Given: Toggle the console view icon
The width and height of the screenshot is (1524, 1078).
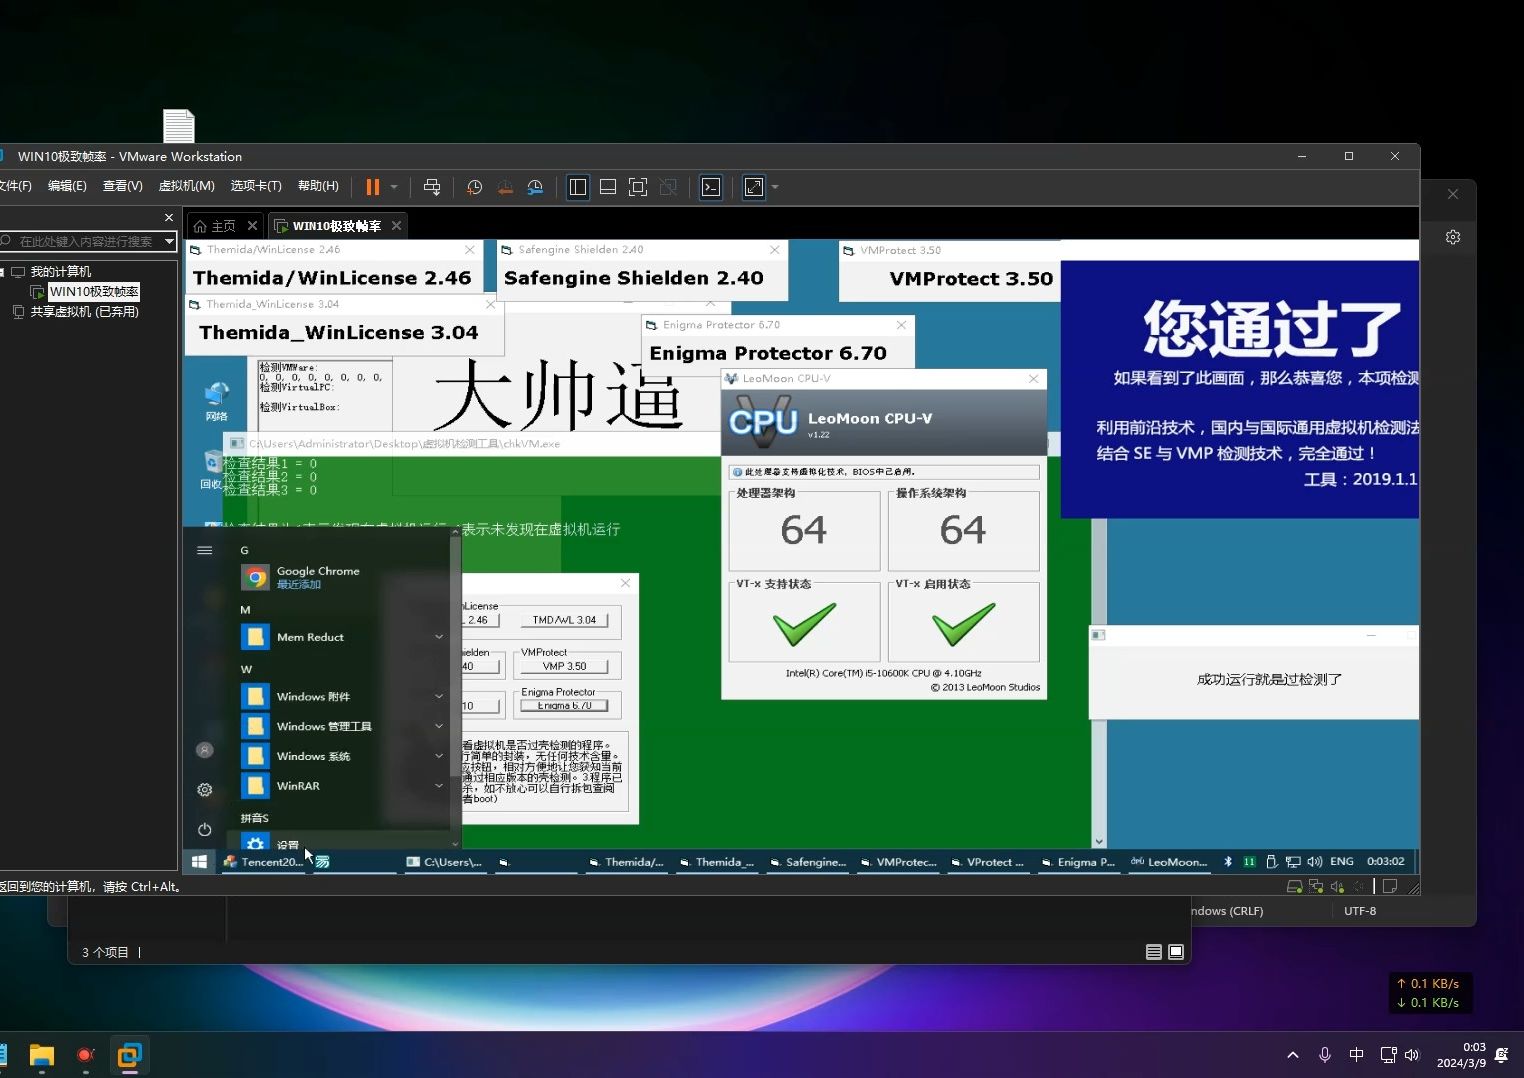Looking at the screenshot, I should click(711, 187).
